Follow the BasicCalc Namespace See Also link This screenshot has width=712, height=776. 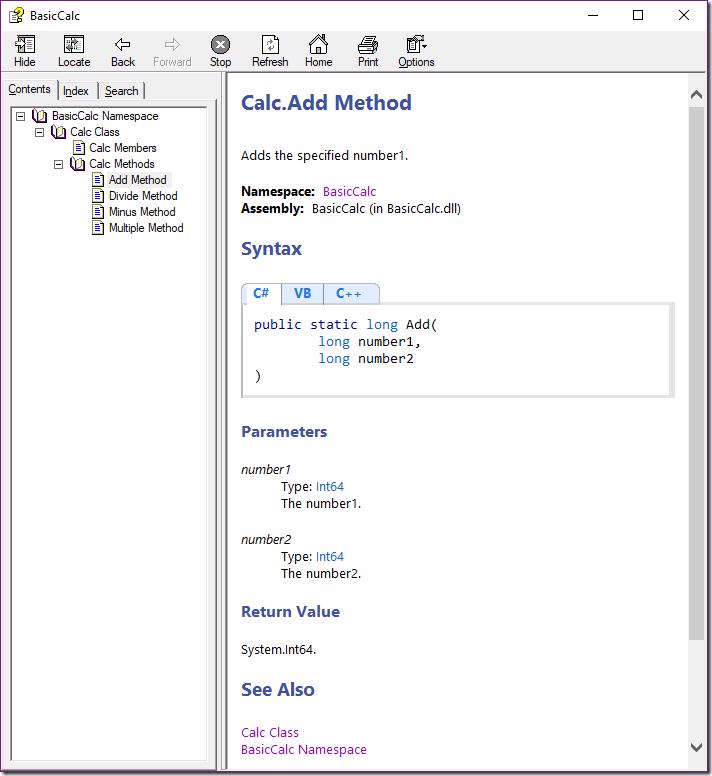(x=304, y=750)
